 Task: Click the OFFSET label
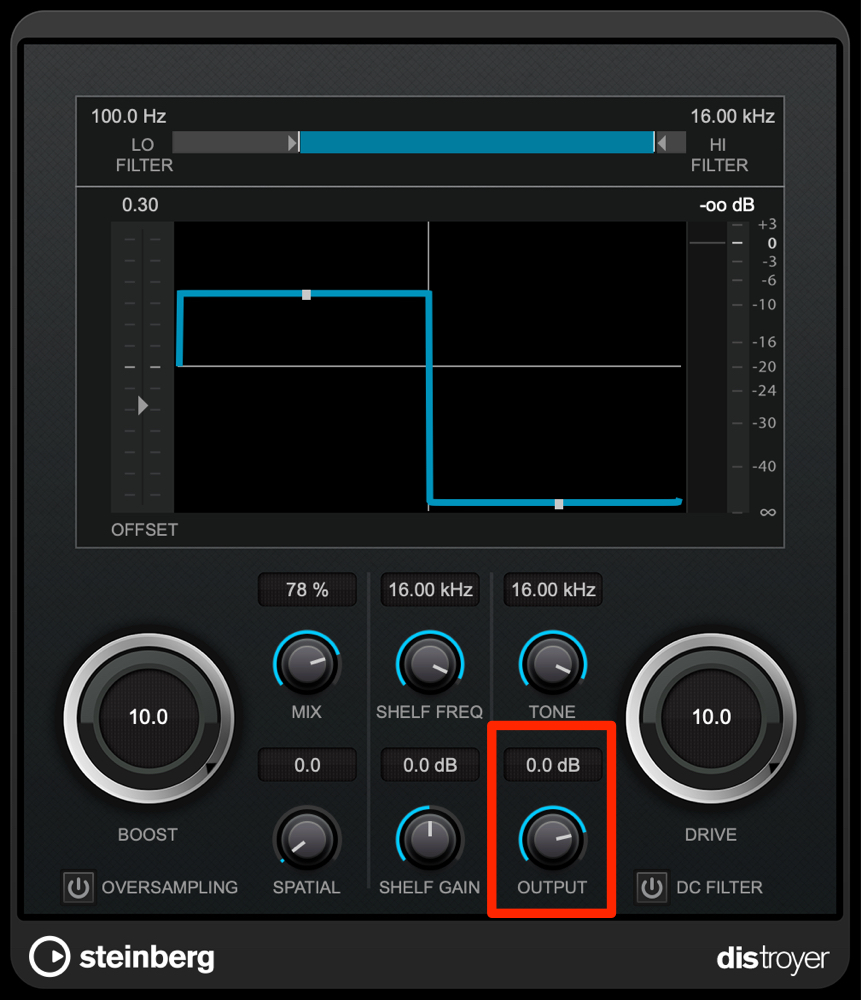pyautogui.click(x=144, y=529)
